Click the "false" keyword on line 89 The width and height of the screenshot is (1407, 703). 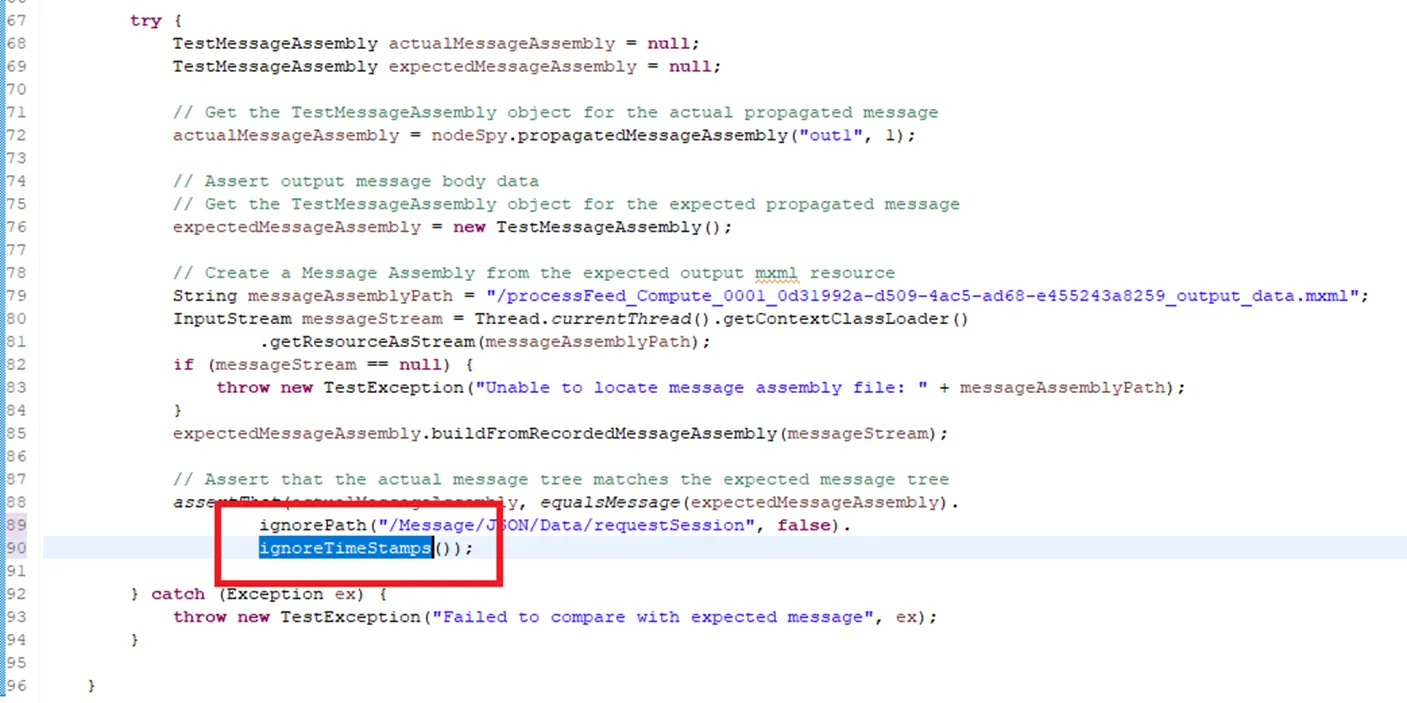pos(805,526)
